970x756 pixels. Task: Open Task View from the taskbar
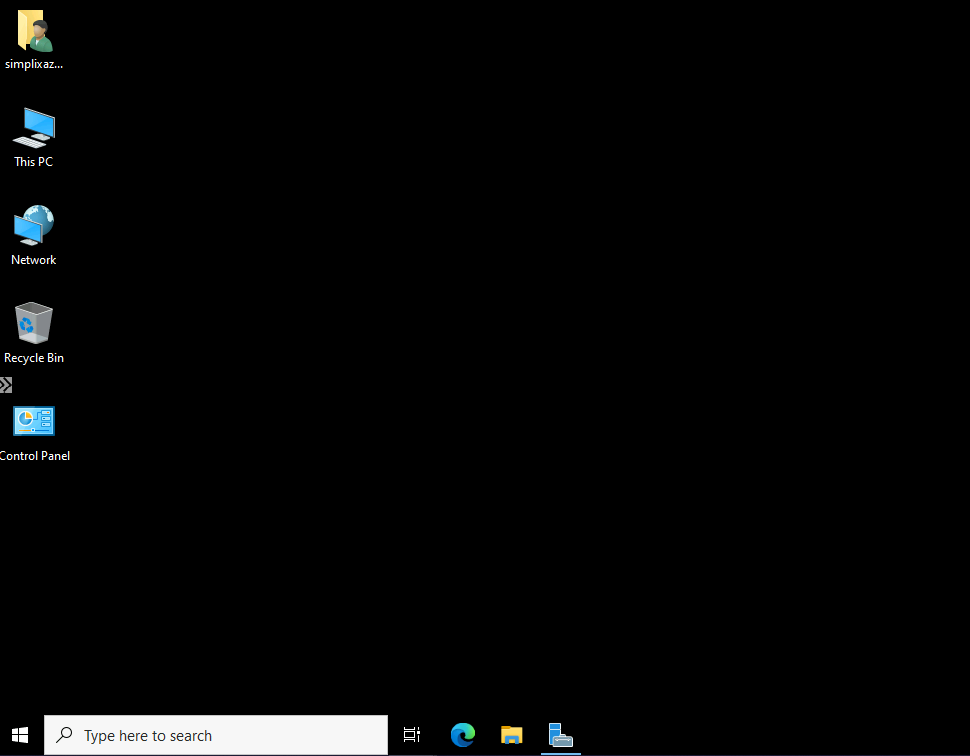[x=412, y=735]
